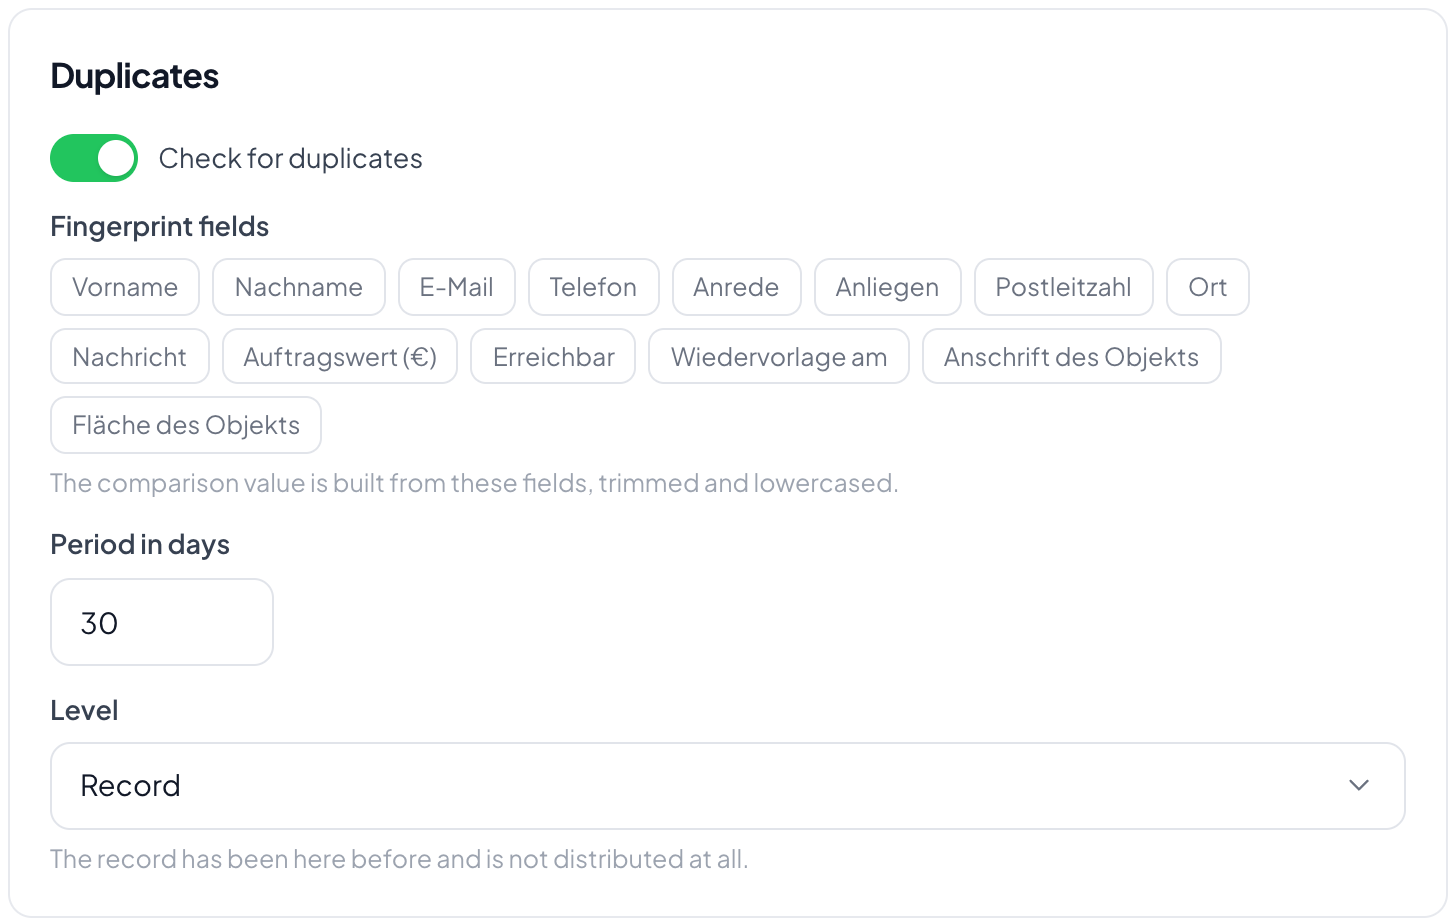The width and height of the screenshot is (1456, 924).
Task: Toggle the Postleitzahl fingerprint chip
Action: (1064, 287)
